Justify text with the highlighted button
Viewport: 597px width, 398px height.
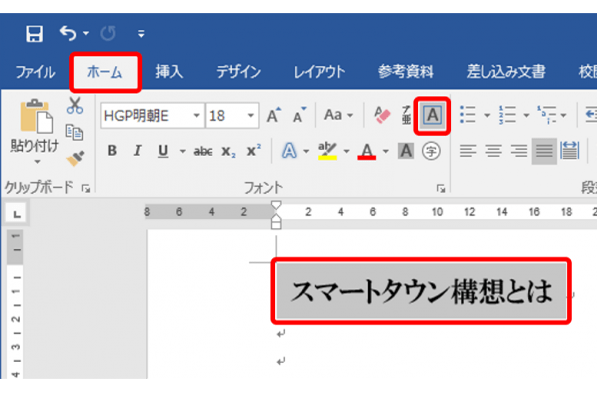pyautogui.click(x=544, y=151)
